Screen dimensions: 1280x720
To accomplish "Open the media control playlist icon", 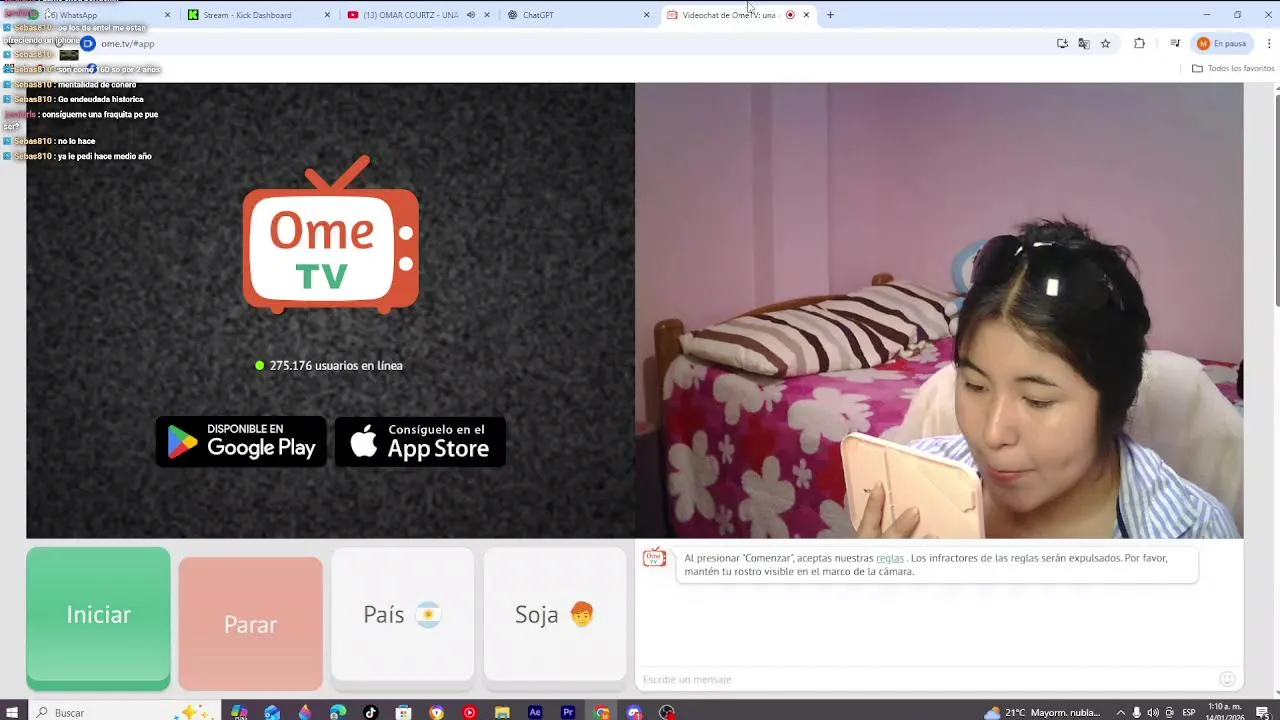I will tap(1175, 43).
